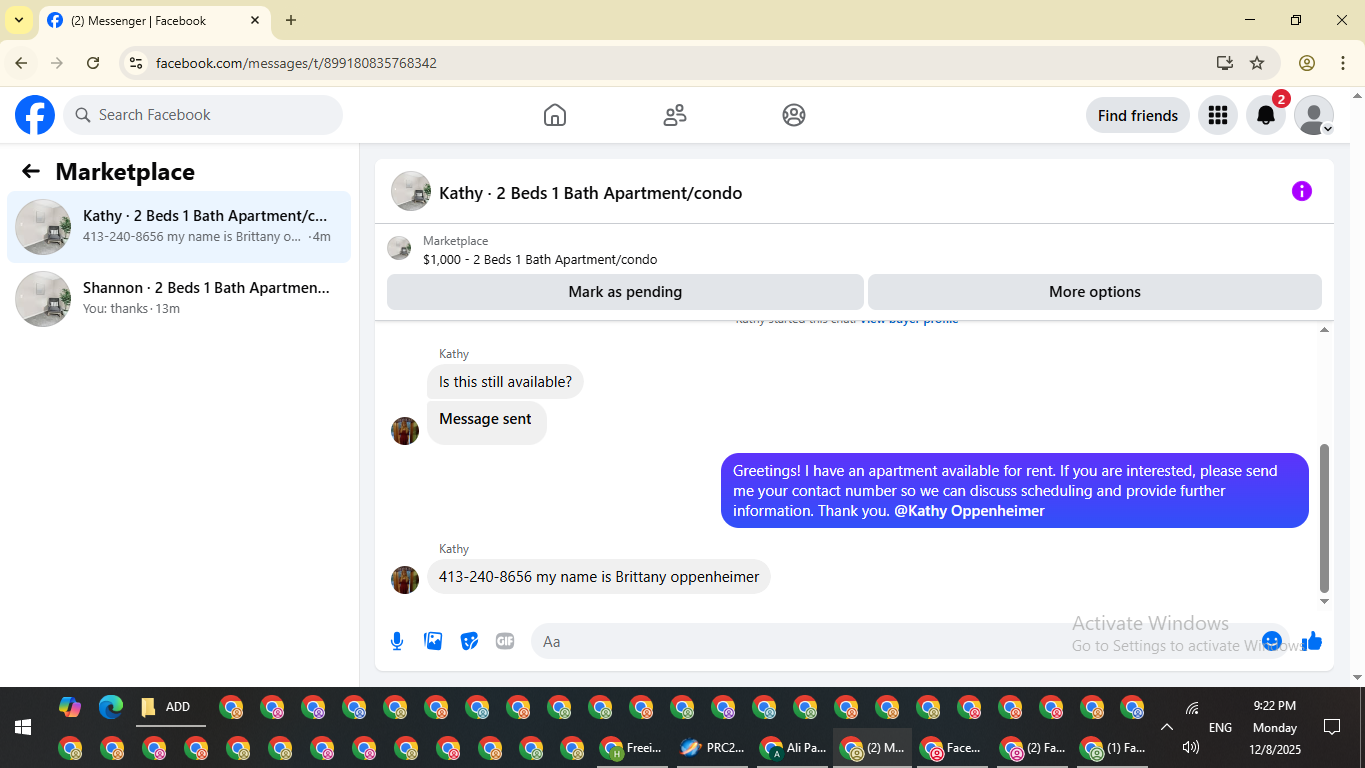Viewport: 1365px width, 768px height.
Task: Click the message with 413-240-8656
Action: [598, 577]
